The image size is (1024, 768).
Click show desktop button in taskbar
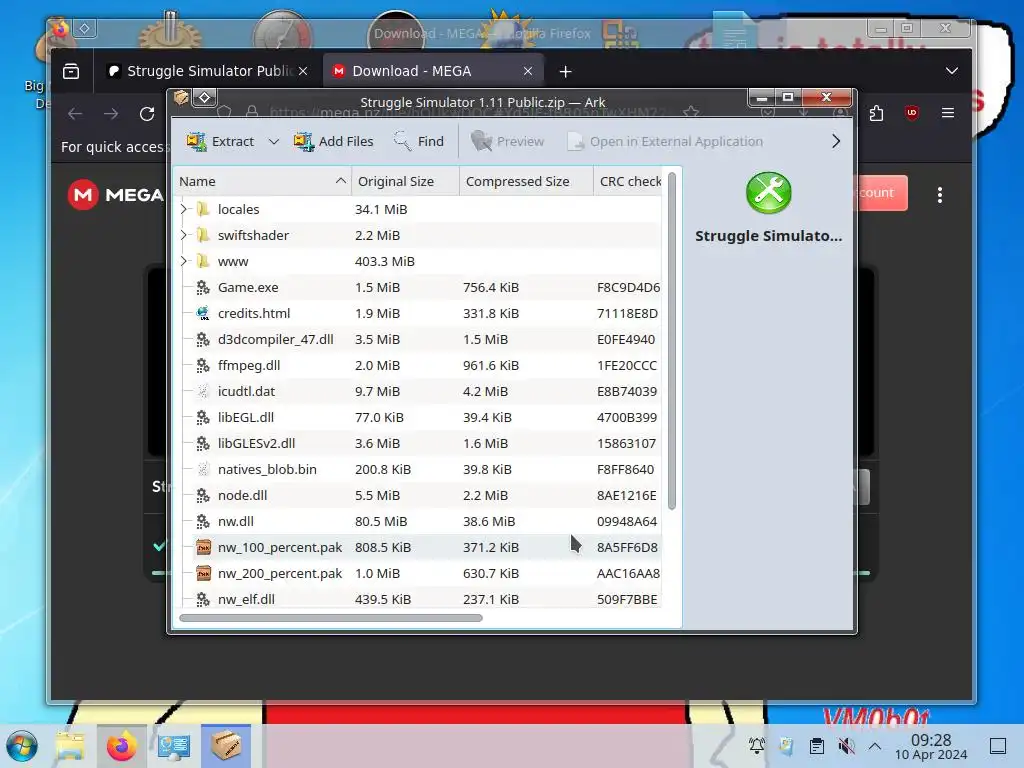[998, 746]
